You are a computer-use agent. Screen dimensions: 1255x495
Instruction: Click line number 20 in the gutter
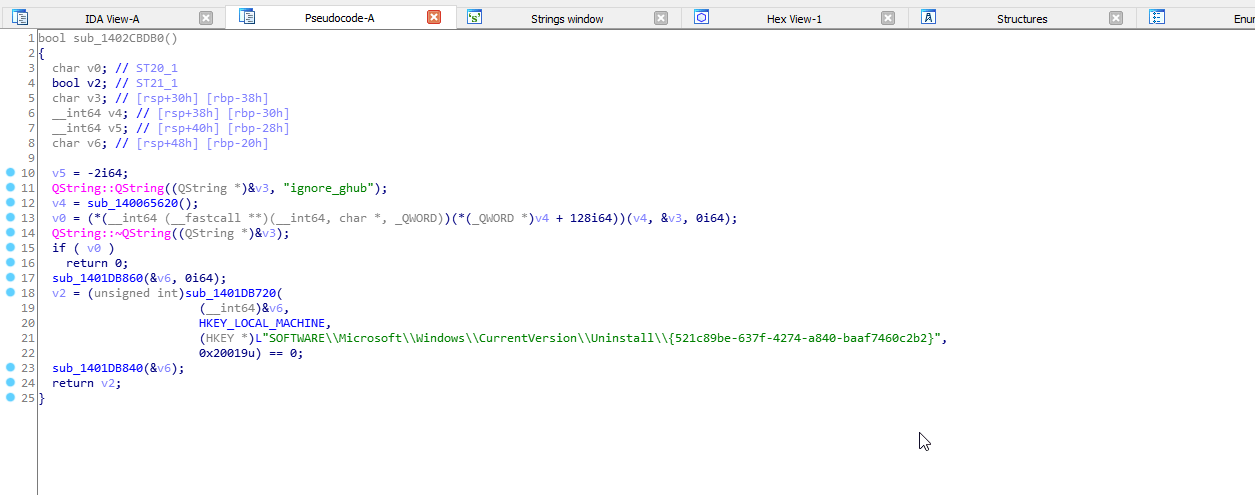point(28,323)
